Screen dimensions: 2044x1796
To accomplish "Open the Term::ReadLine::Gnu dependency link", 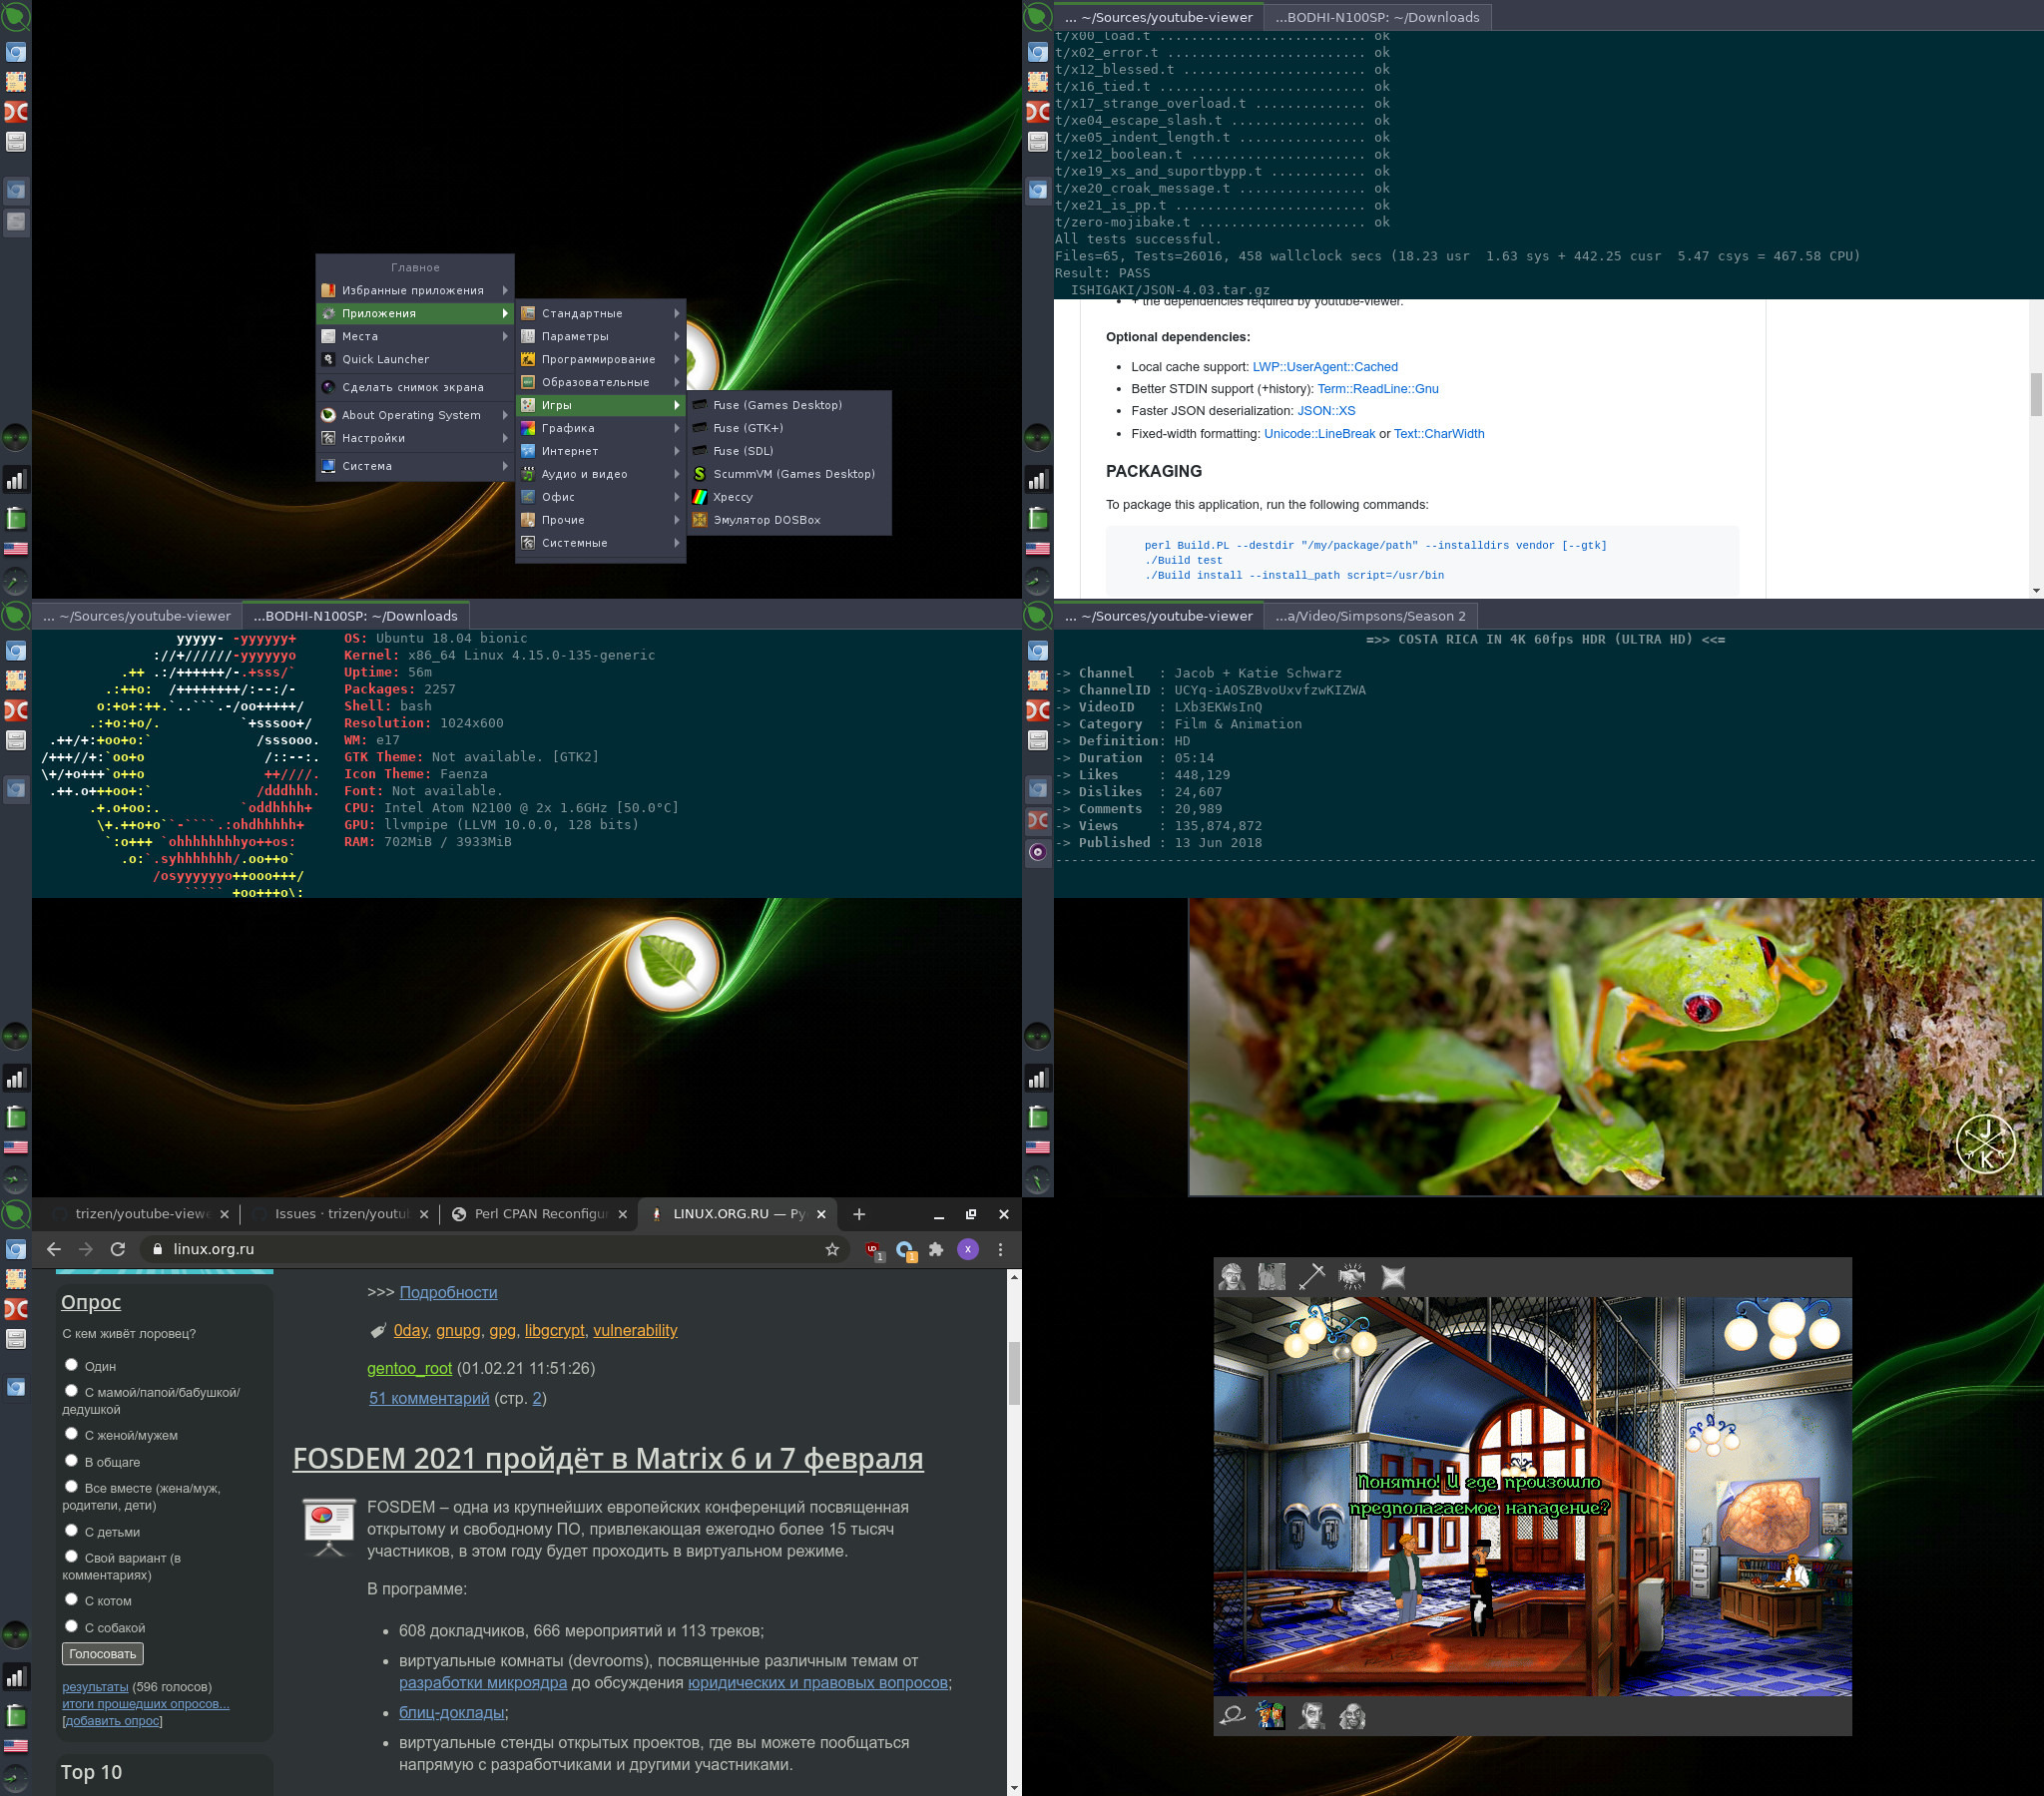I will click(1377, 389).
